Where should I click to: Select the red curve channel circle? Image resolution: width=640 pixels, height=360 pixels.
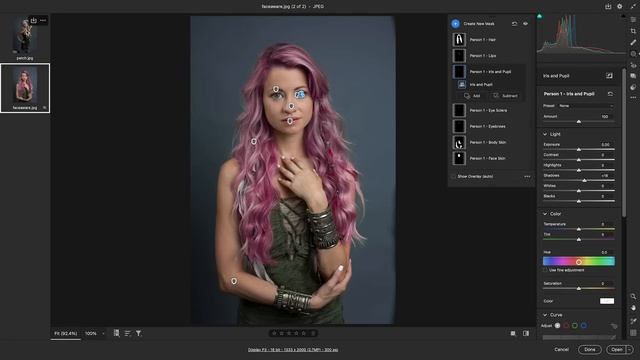pyautogui.click(x=566, y=325)
